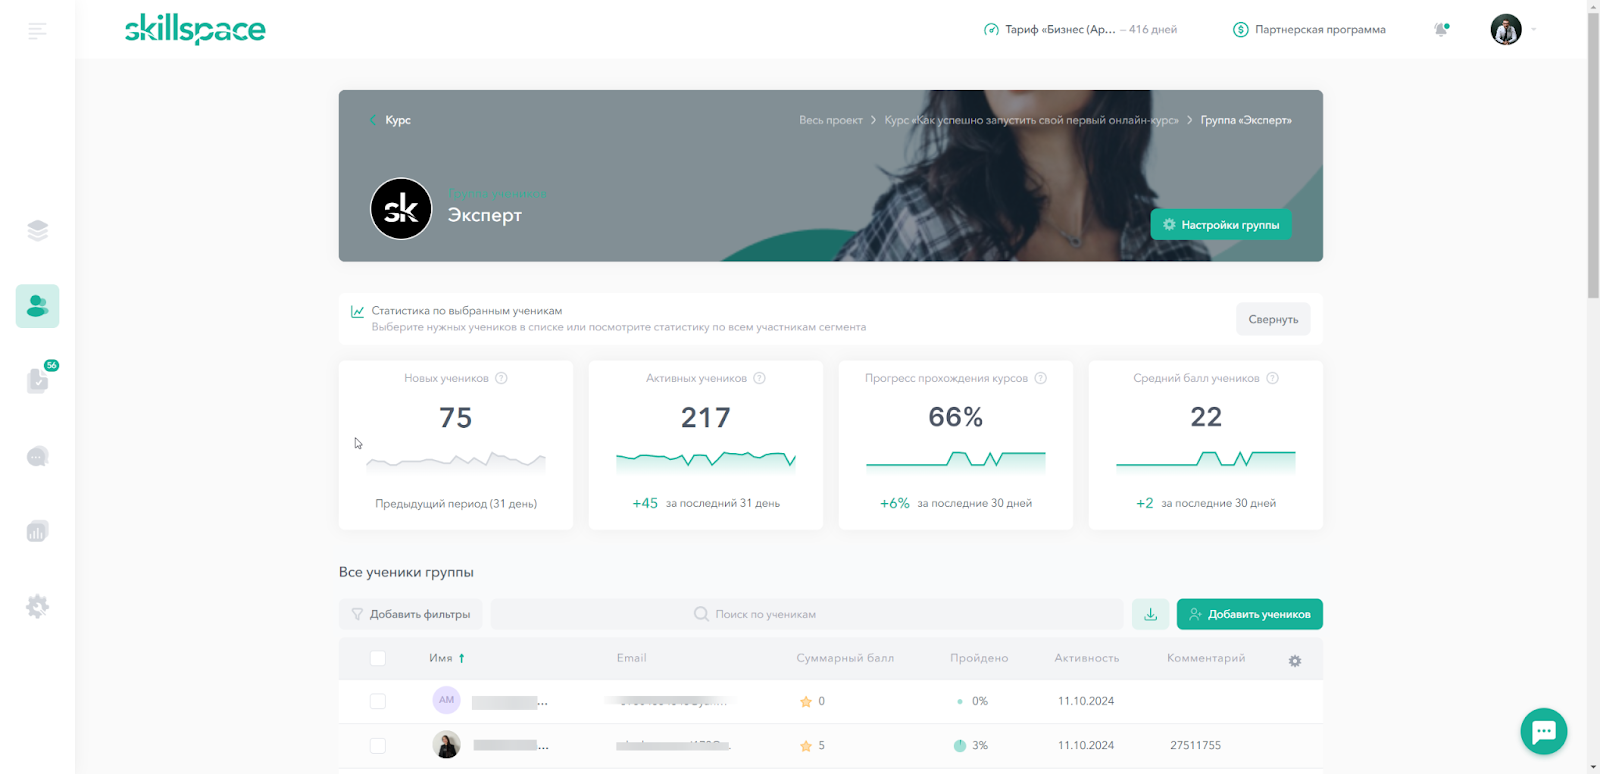This screenshot has width=1600, height=774.
Task: Click active students sparkline chart
Action: (x=706, y=461)
